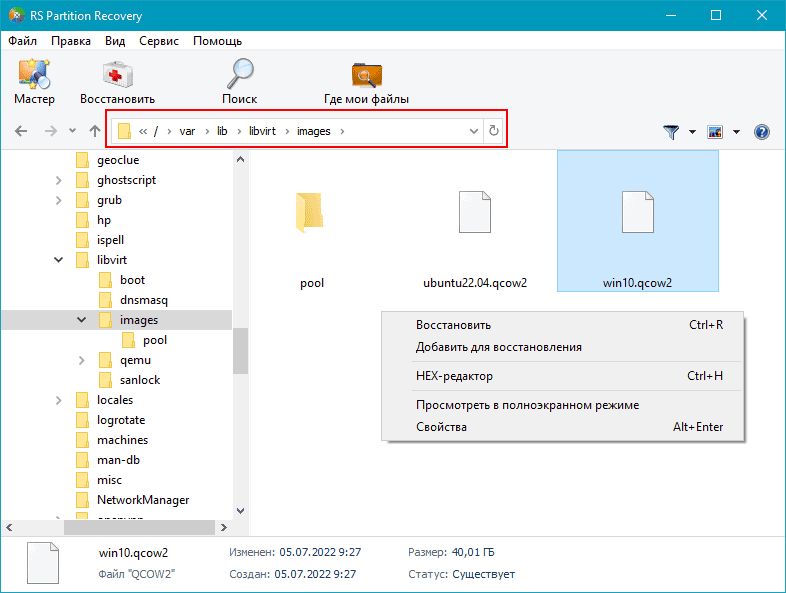Choose Восстановить in the context menu
The height and width of the screenshot is (593, 786).
pos(562,325)
